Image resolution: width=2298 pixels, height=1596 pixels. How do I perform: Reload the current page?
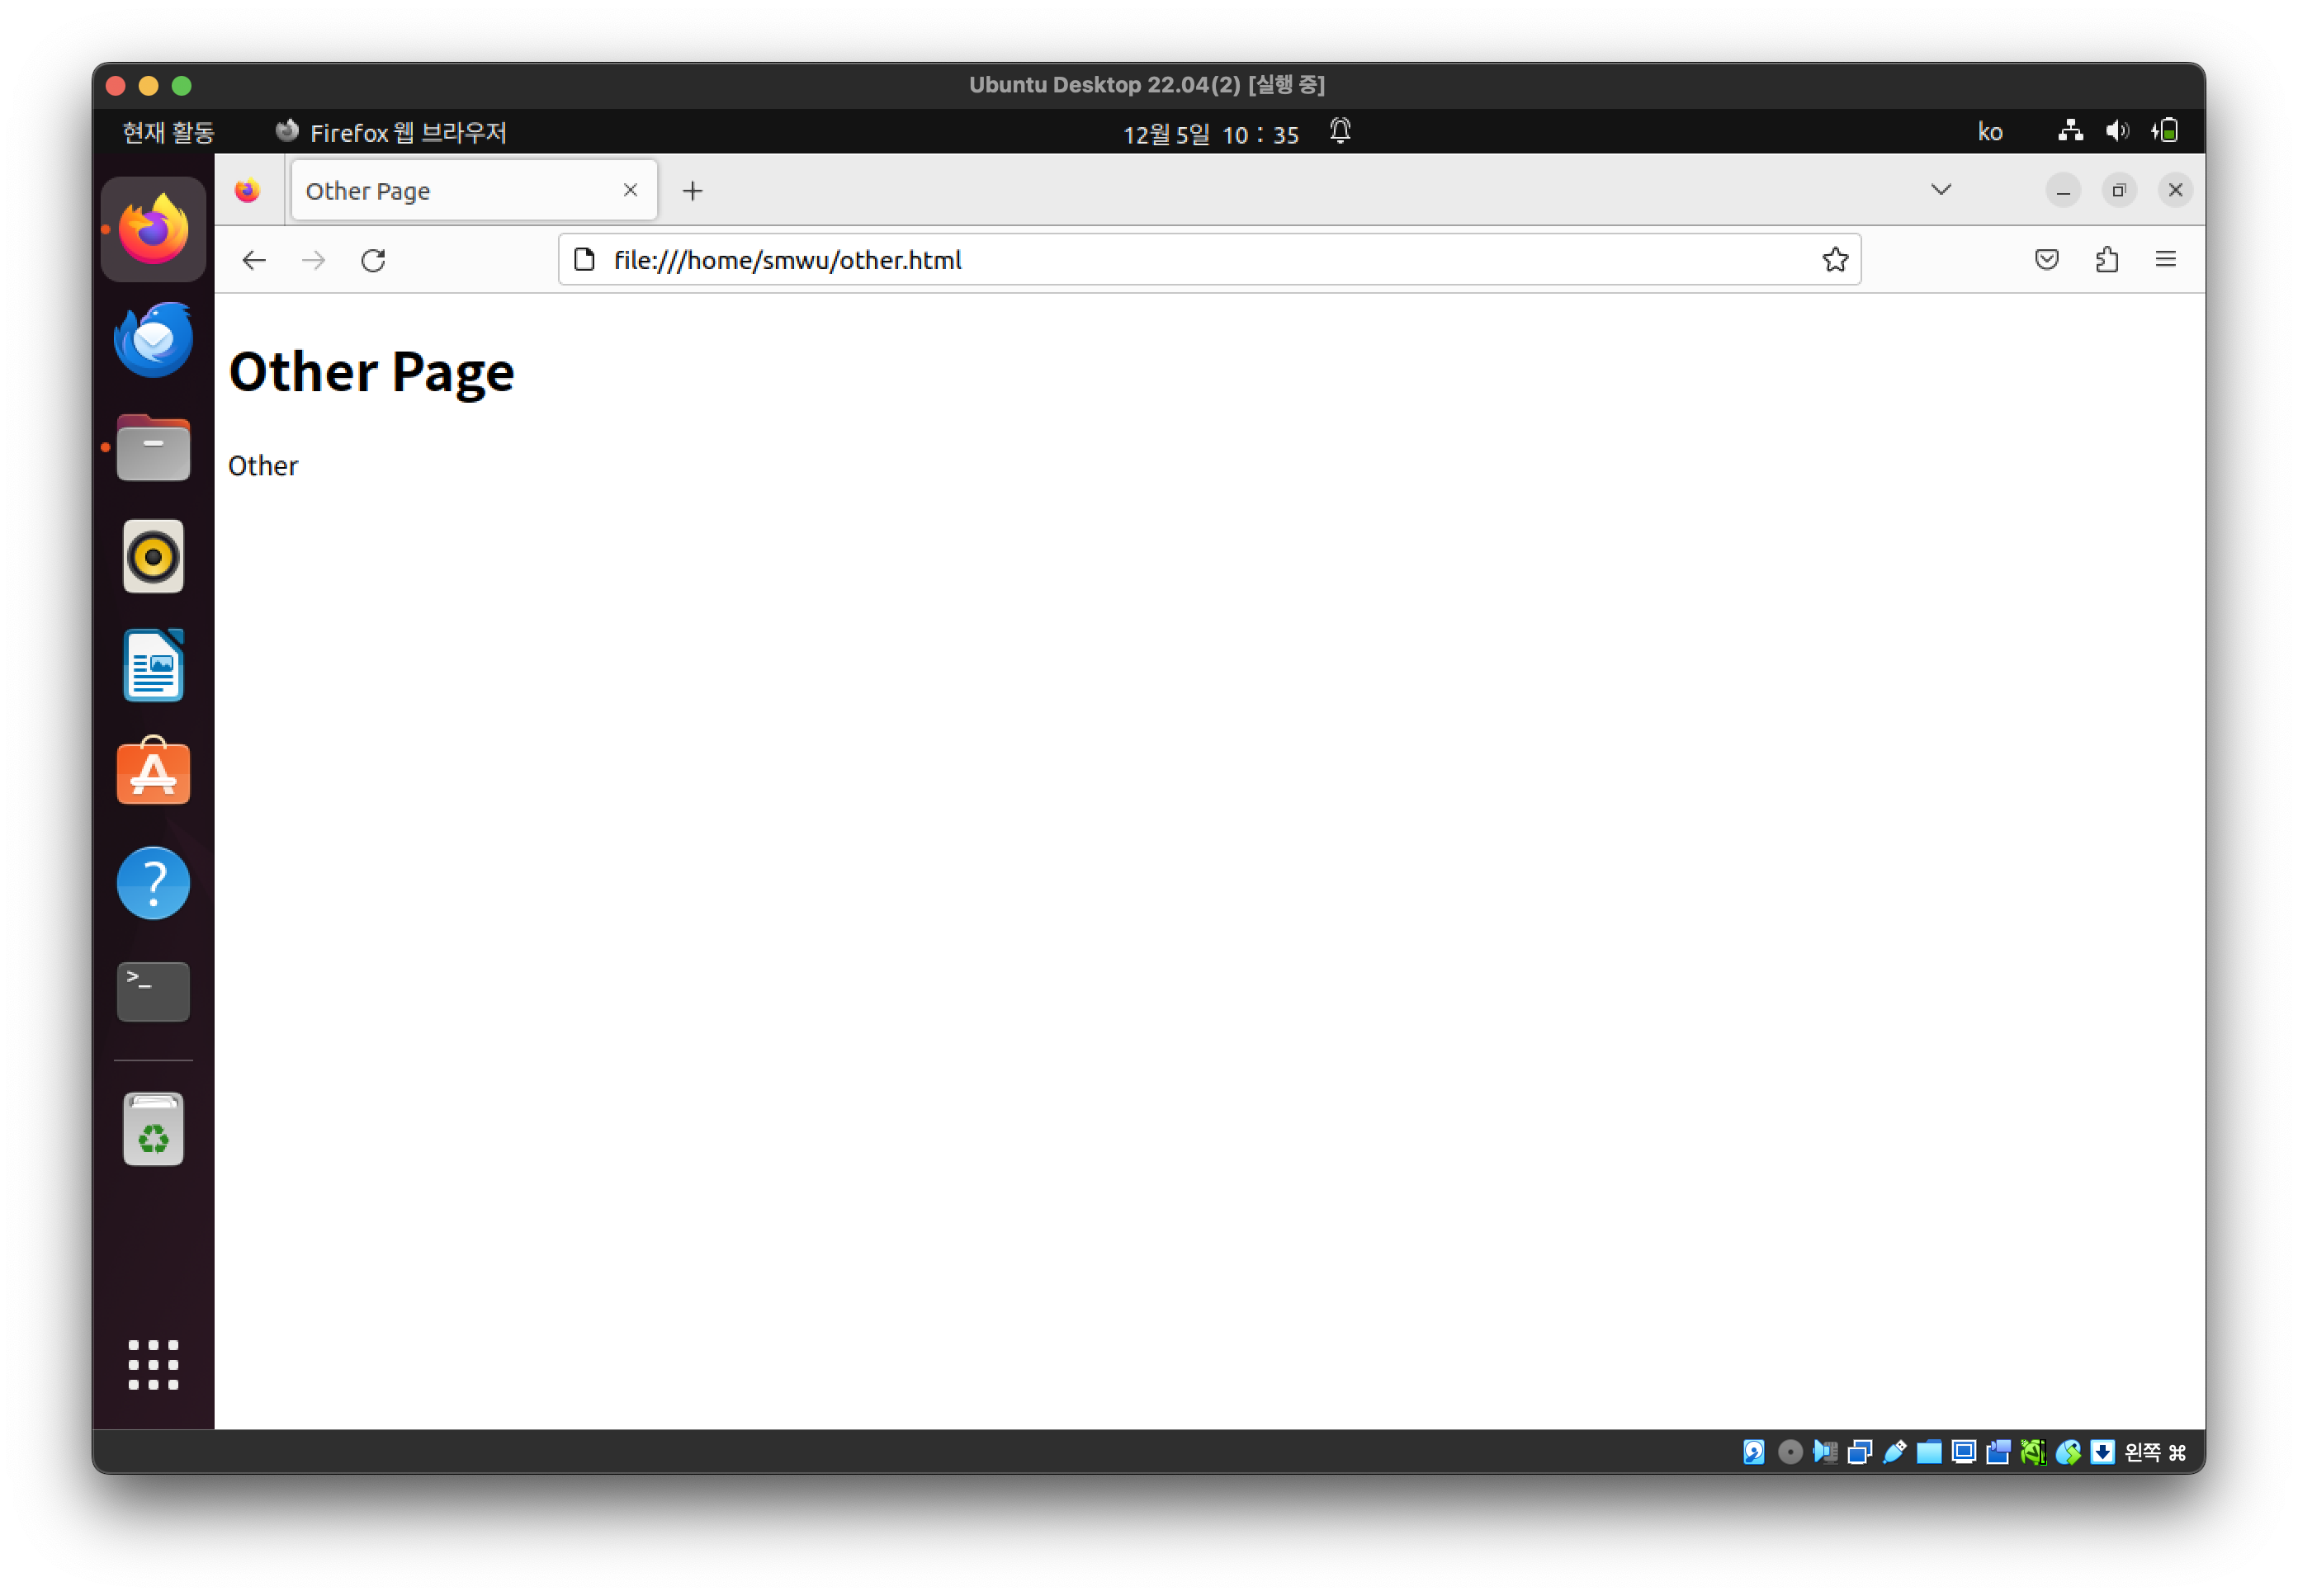tap(373, 260)
